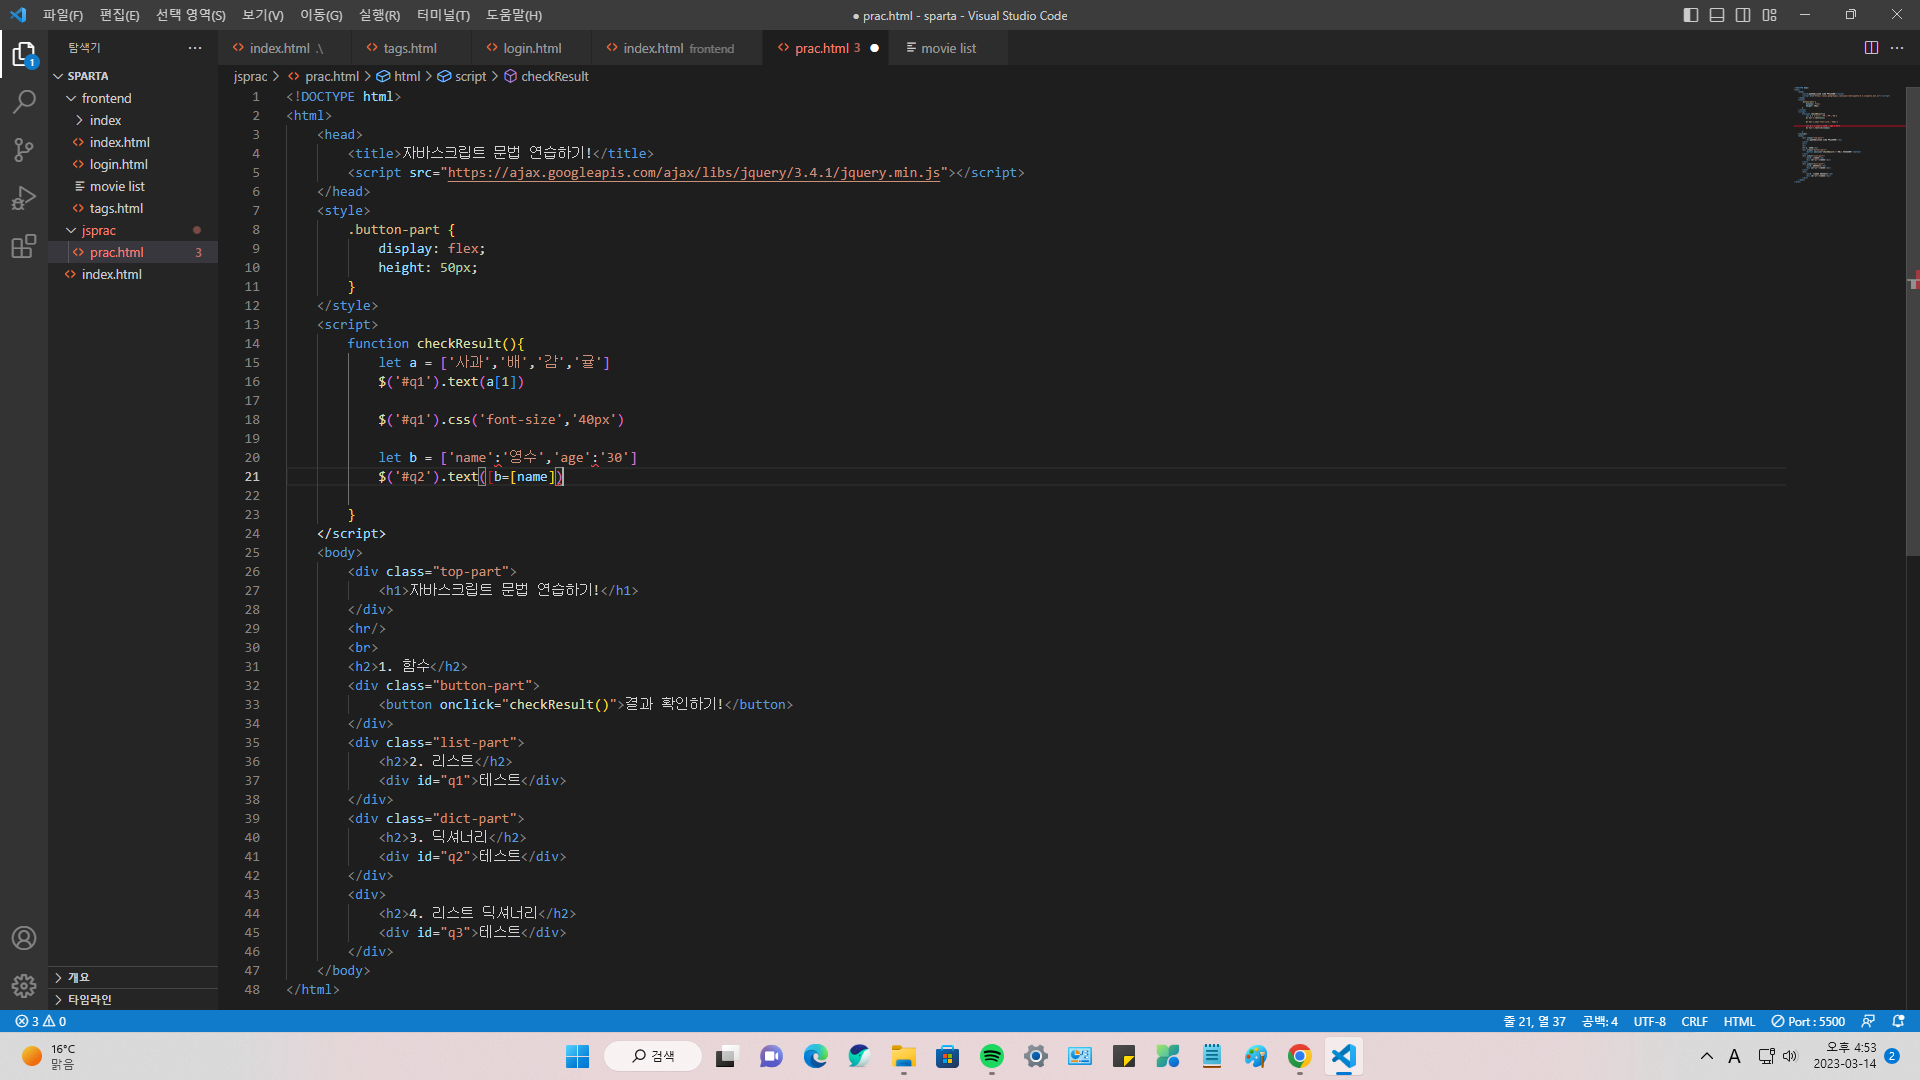This screenshot has width=1920, height=1080.
Task: Open the html breadcrumb dropdown
Action: [400, 76]
